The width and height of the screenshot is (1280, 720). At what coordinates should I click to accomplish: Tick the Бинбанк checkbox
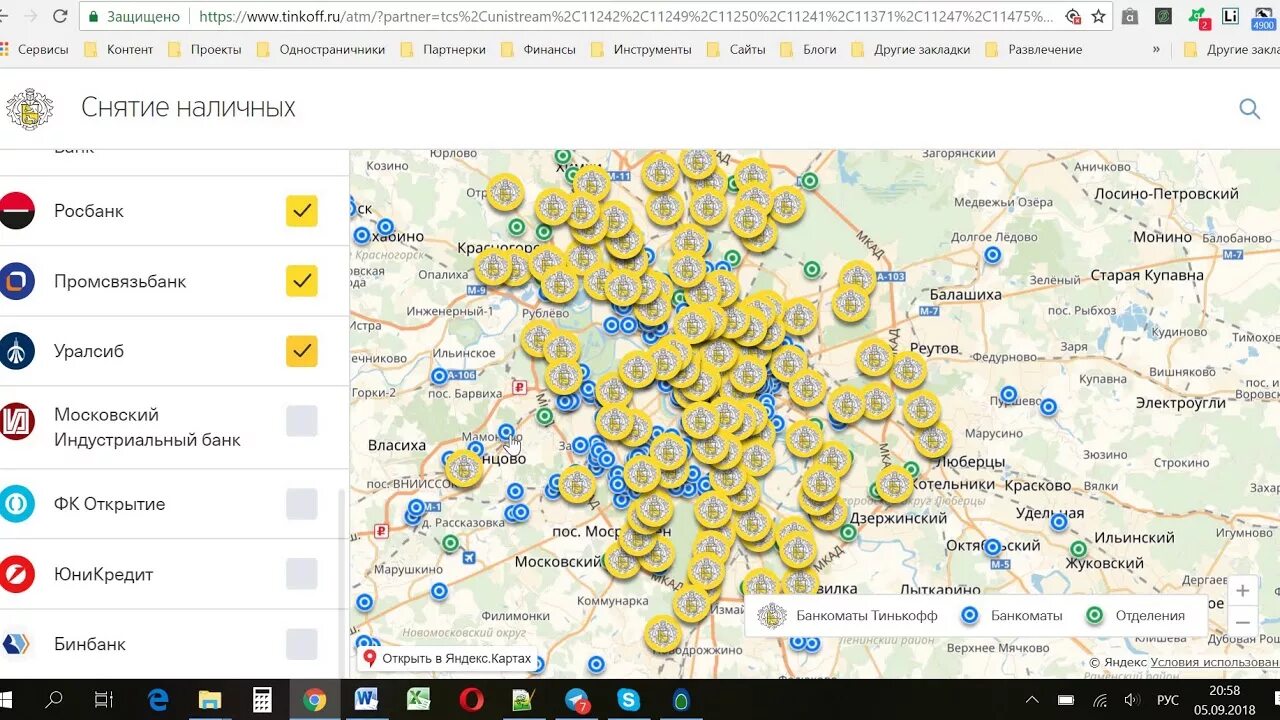(302, 644)
